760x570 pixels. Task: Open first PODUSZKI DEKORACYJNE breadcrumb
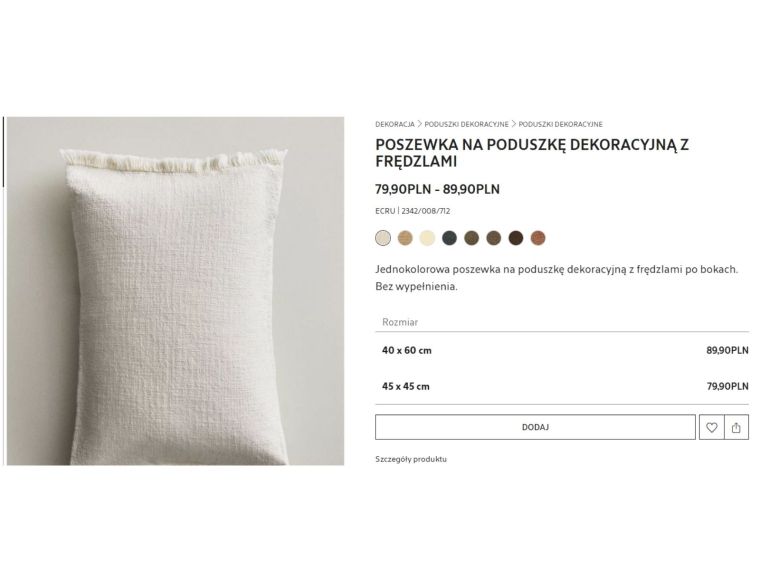pyautogui.click(x=466, y=124)
